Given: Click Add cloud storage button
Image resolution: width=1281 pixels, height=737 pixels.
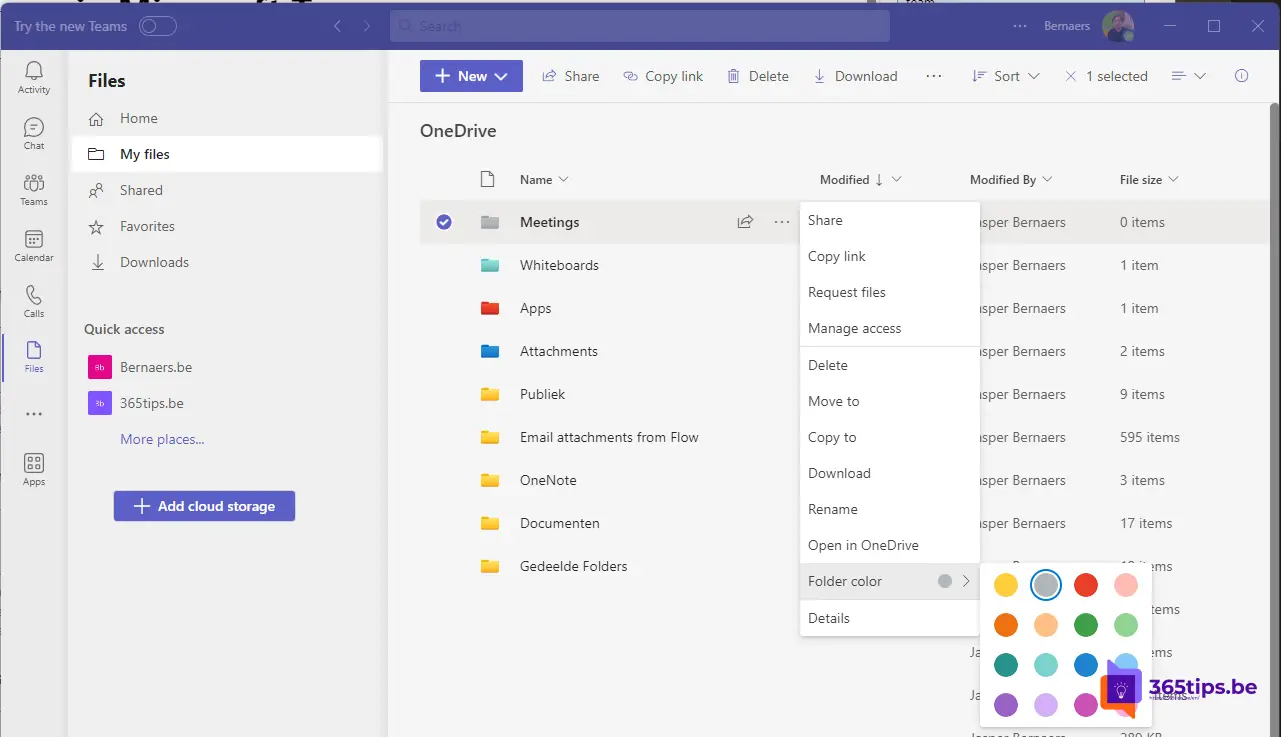Looking at the screenshot, I should [204, 506].
